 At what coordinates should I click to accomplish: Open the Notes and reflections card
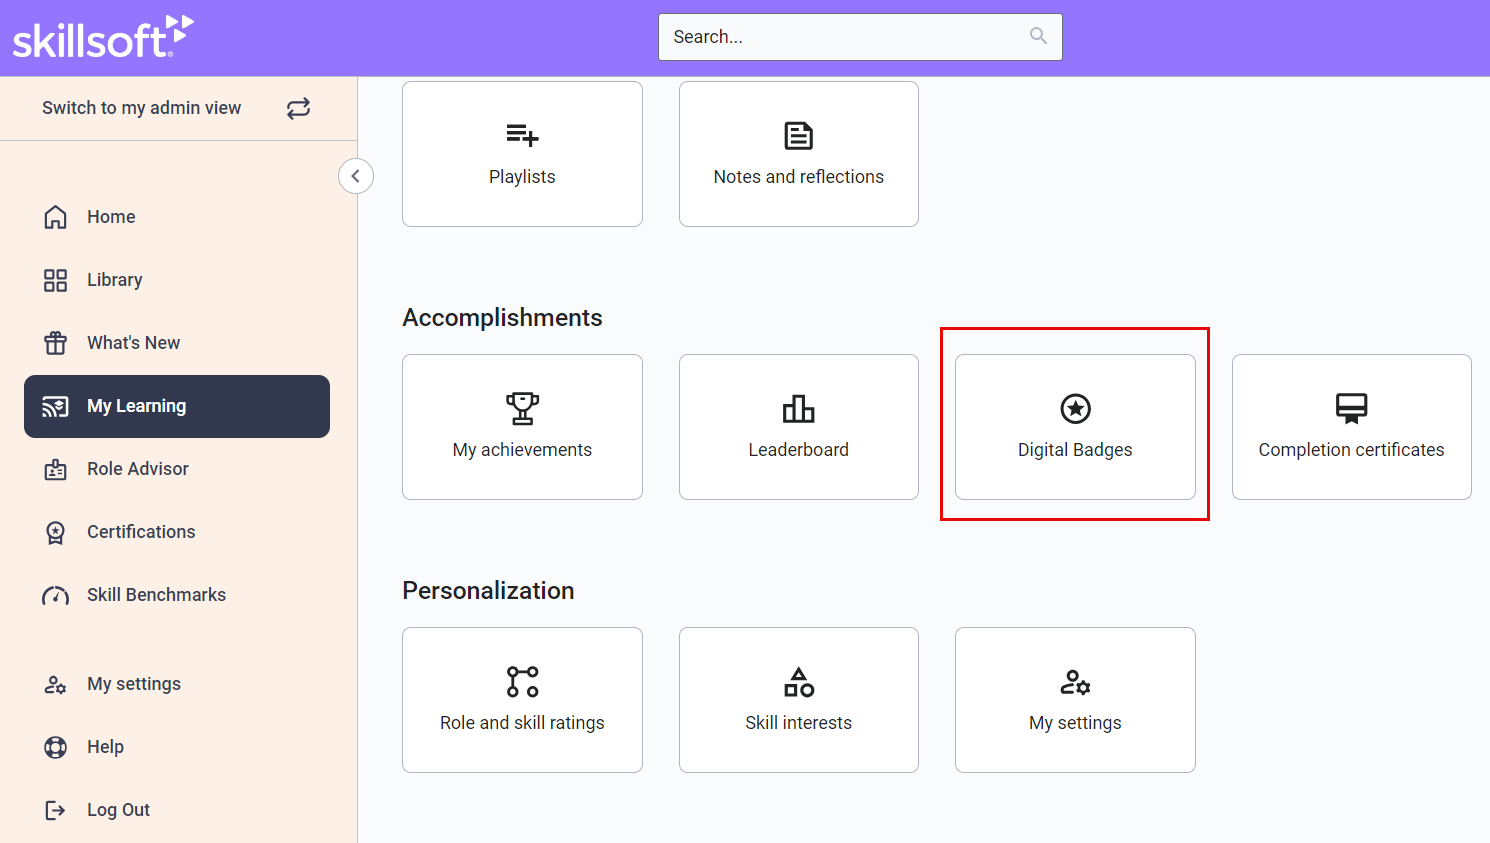pos(798,154)
